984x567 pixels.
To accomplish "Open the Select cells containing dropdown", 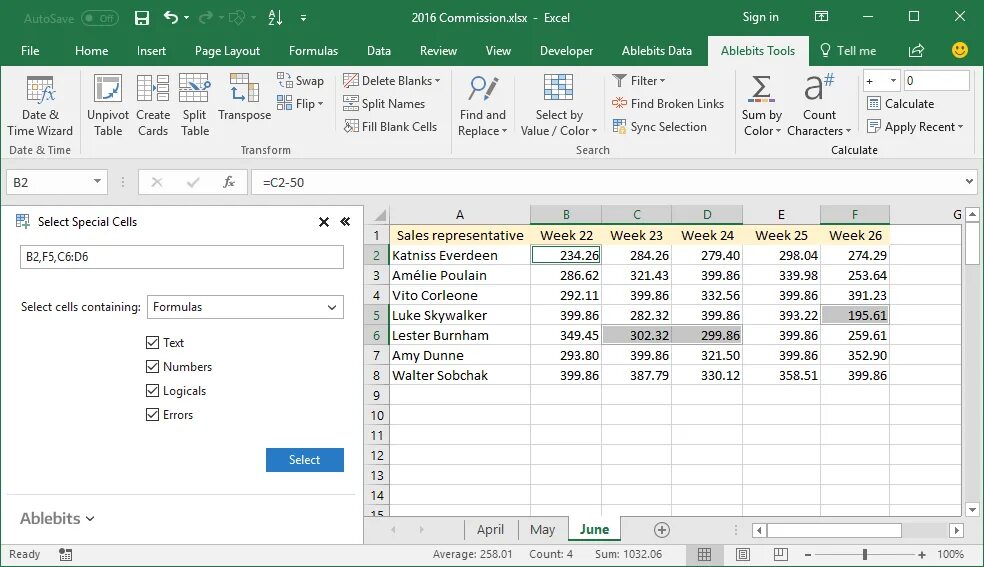I will pos(245,307).
